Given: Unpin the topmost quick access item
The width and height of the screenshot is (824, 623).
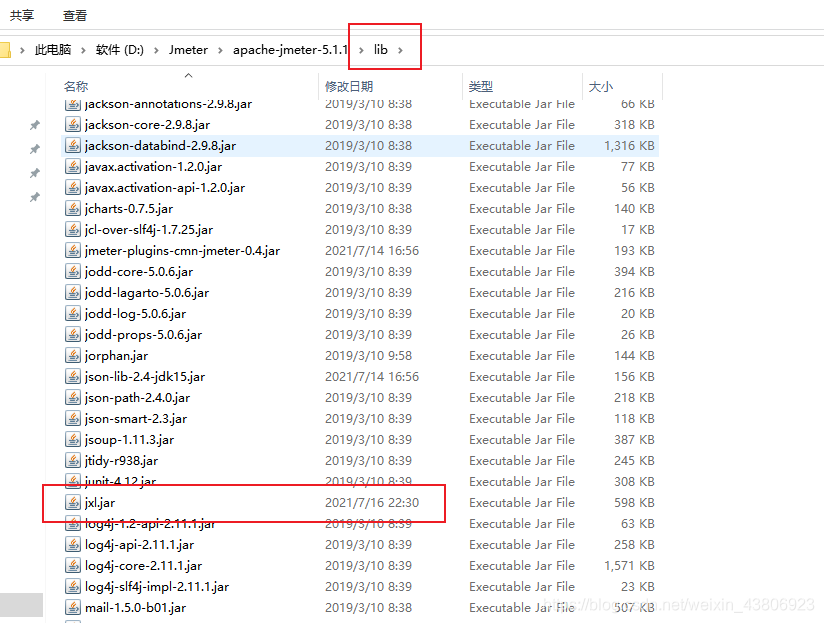Looking at the screenshot, I should point(35,124).
